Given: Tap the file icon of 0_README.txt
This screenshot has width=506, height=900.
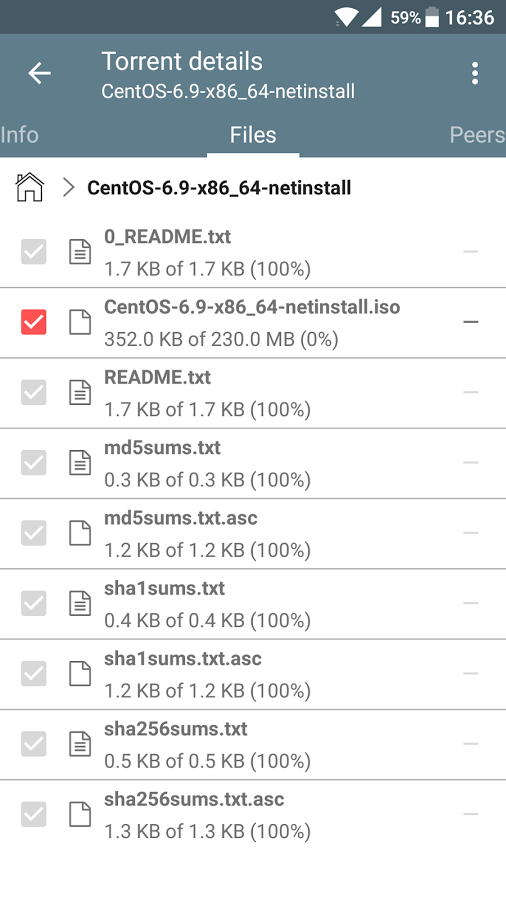Looking at the screenshot, I should click(80, 252).
